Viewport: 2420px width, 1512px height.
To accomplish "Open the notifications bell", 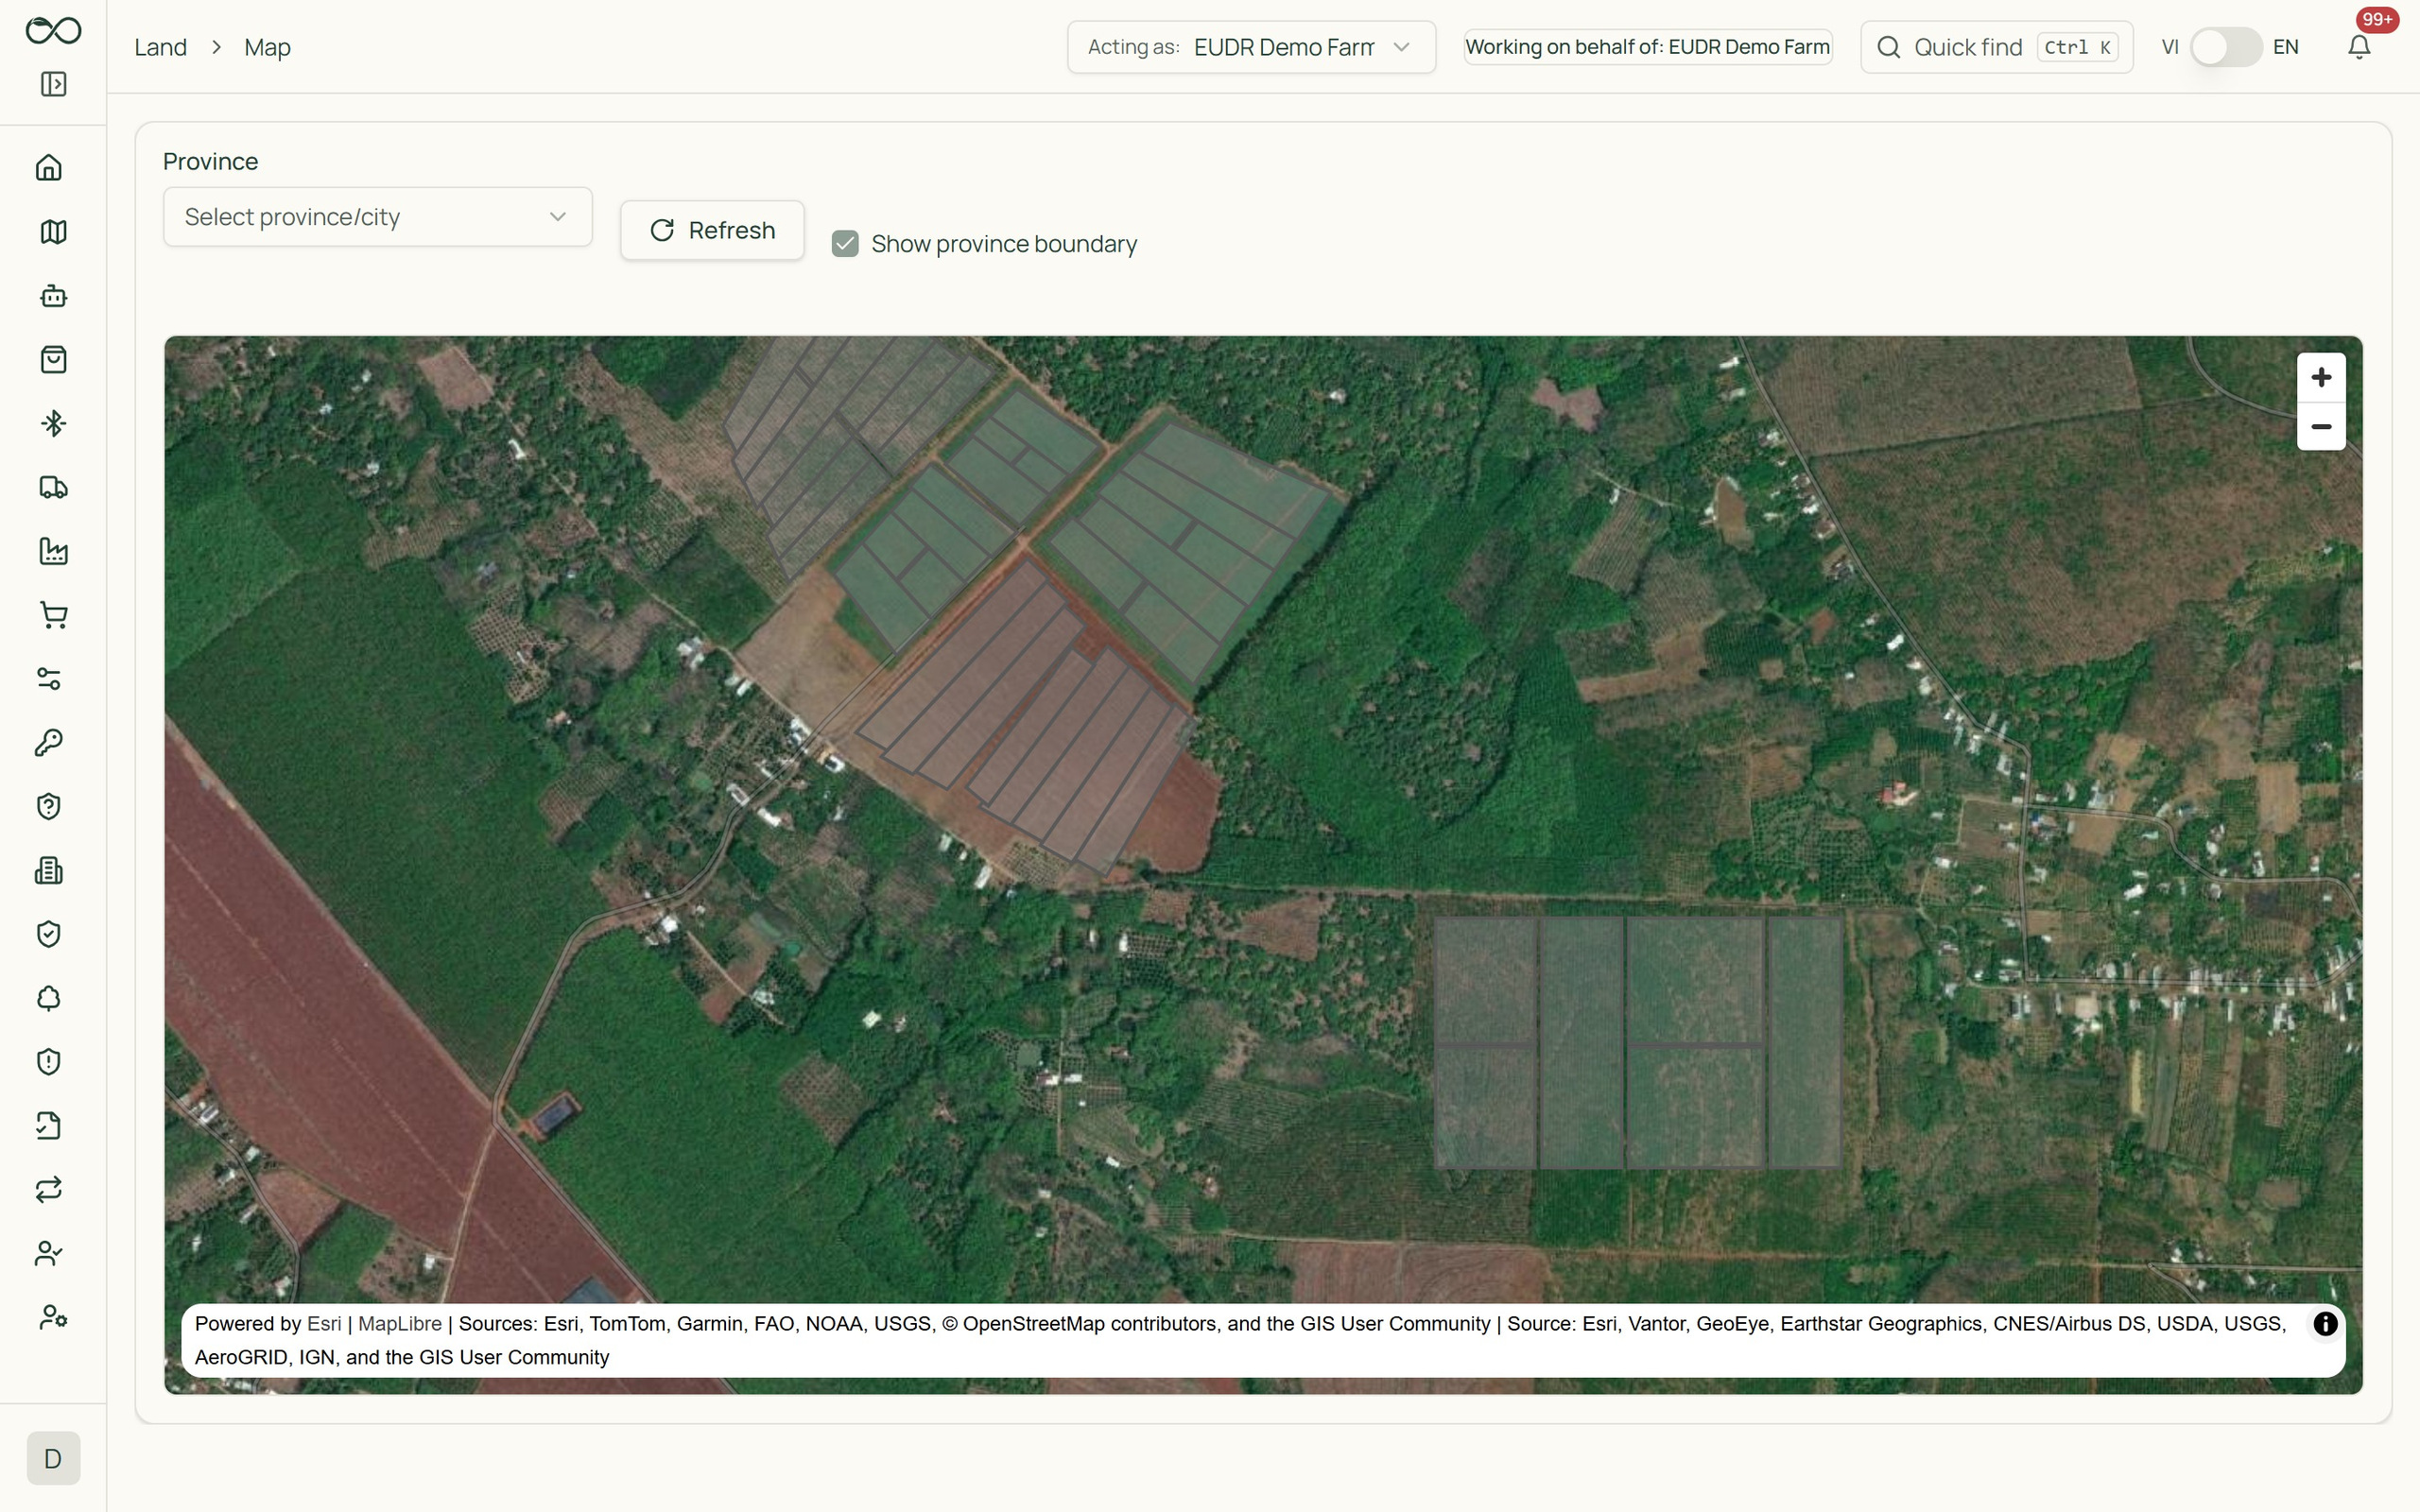I will (2359, 47).
